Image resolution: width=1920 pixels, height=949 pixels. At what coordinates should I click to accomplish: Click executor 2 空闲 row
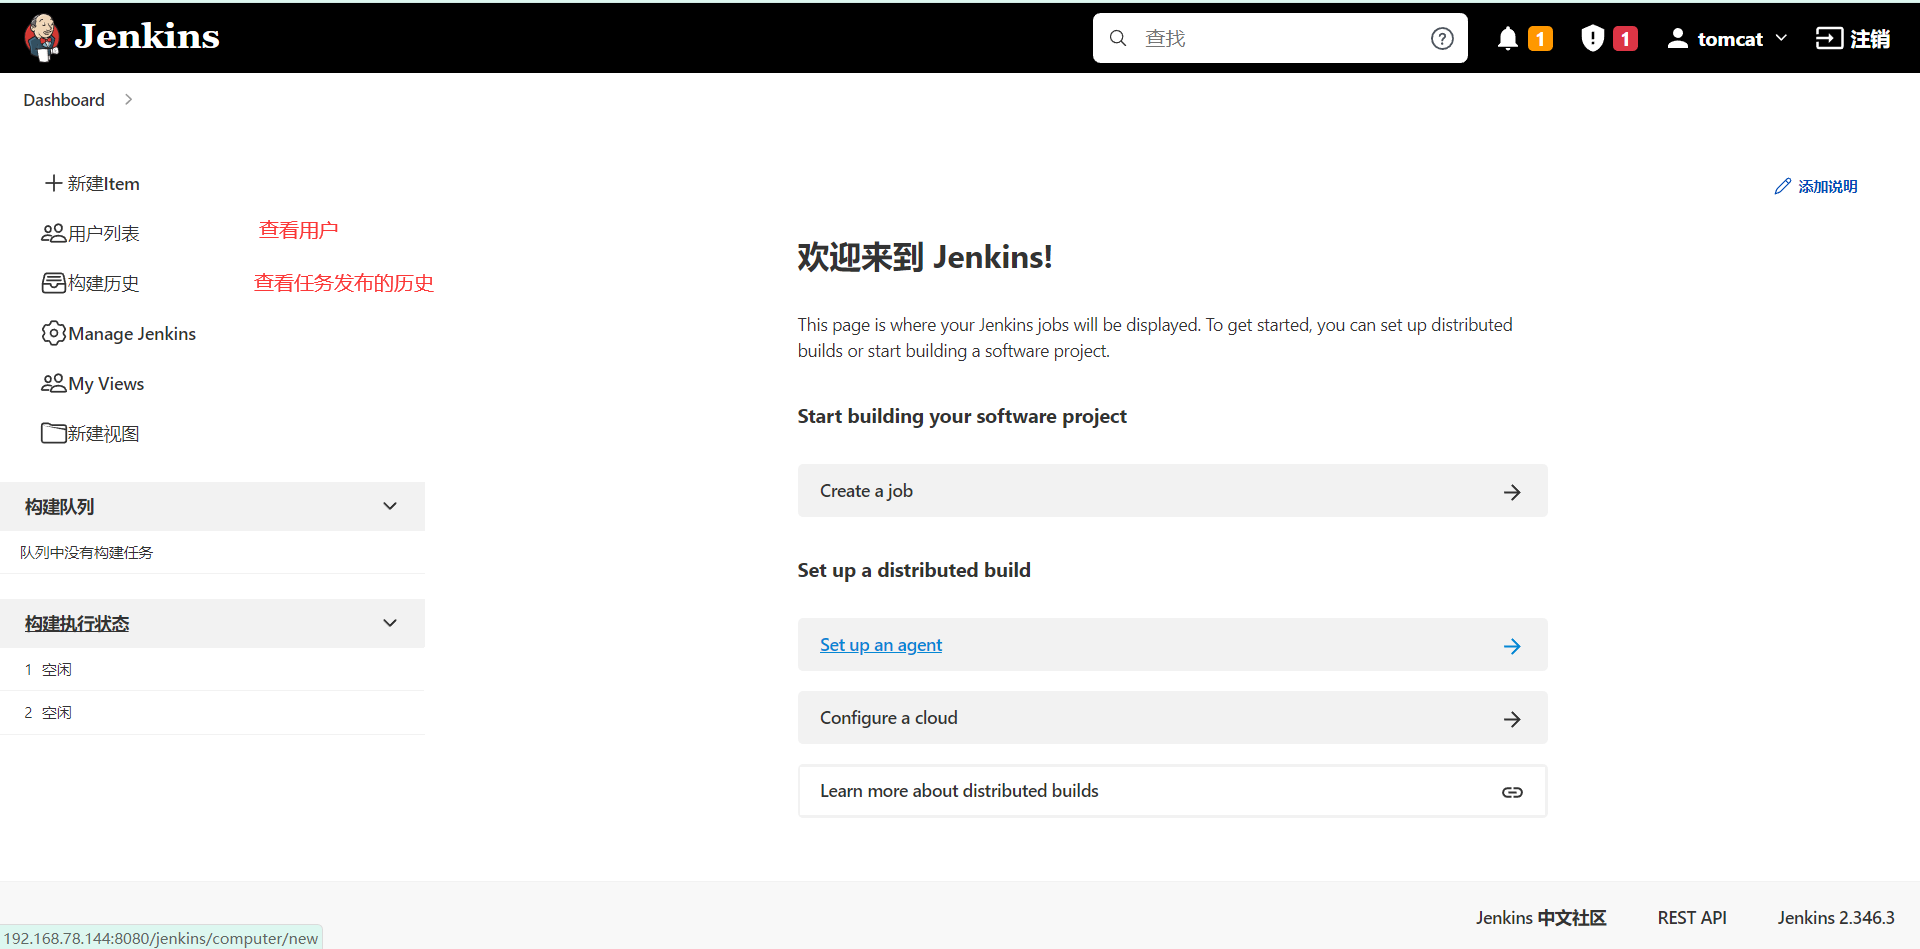click(x=212, y=712)
